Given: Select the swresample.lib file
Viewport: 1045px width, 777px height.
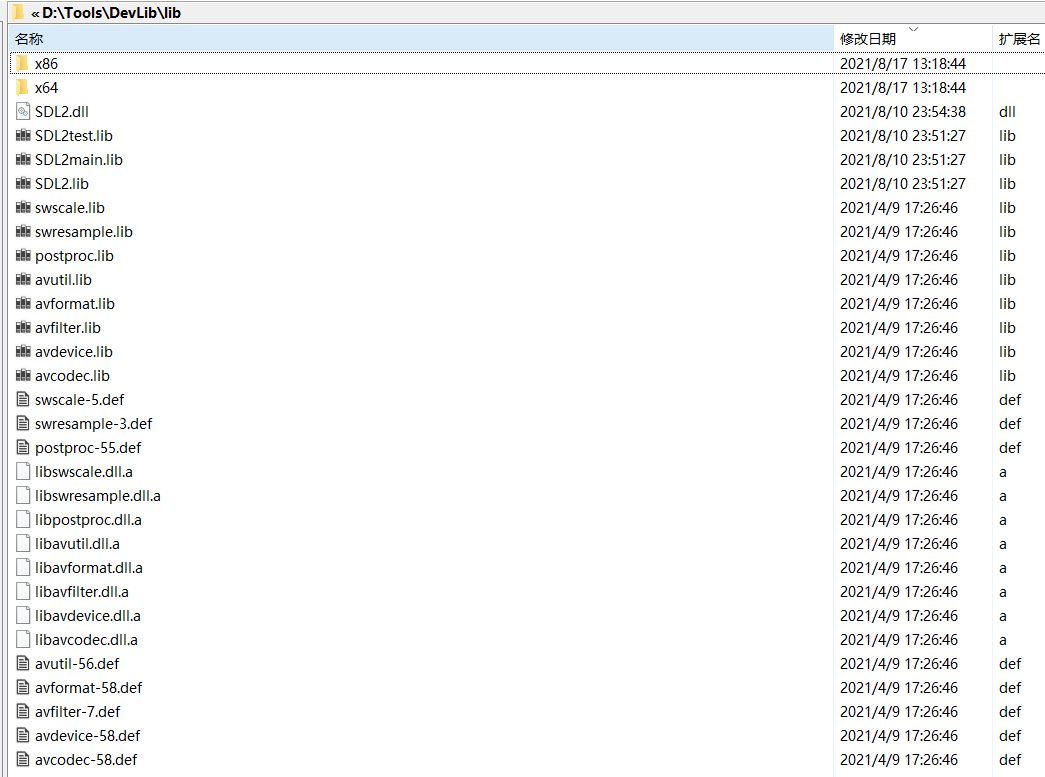Looking at the screenshot, I should tap(83, 231).
